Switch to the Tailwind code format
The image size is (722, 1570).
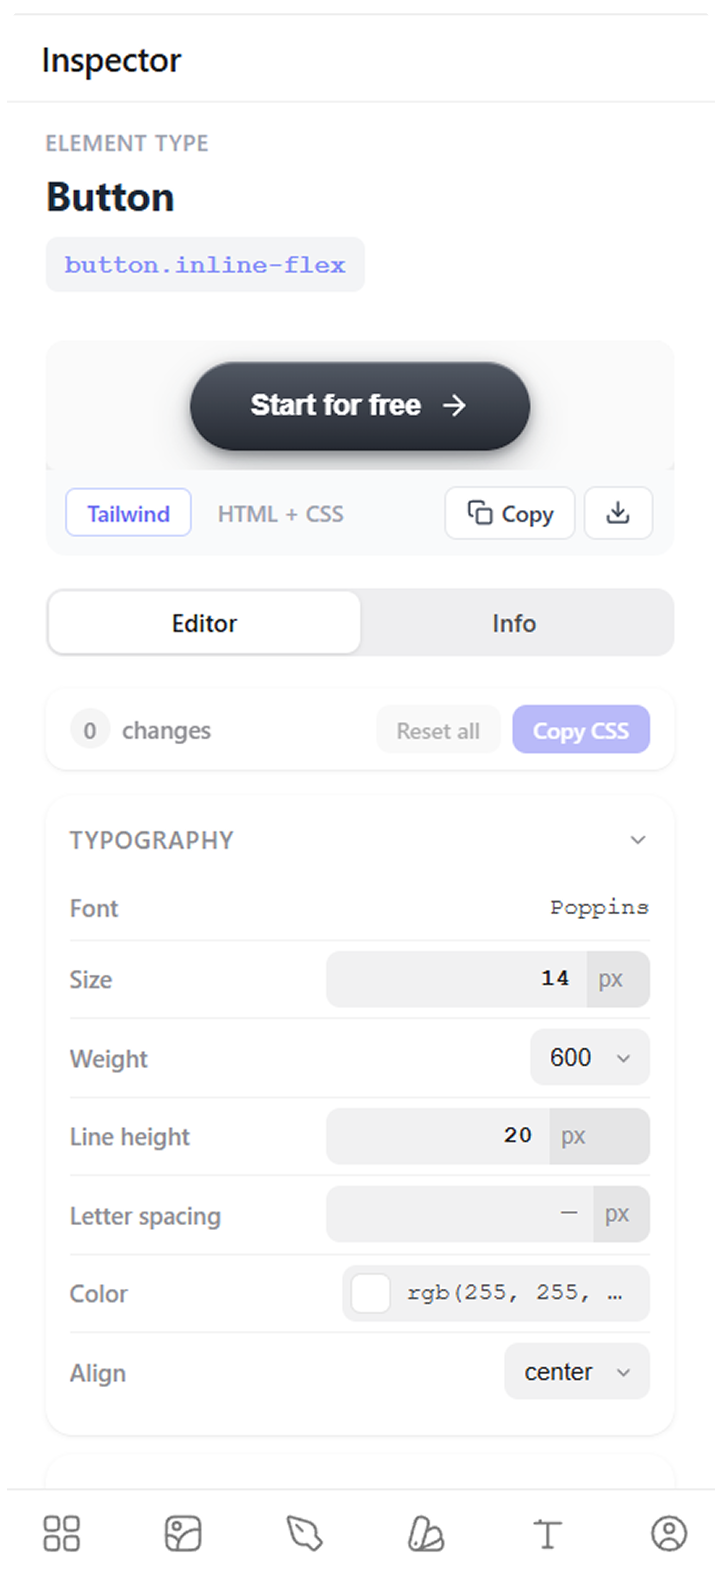[128, 513]
